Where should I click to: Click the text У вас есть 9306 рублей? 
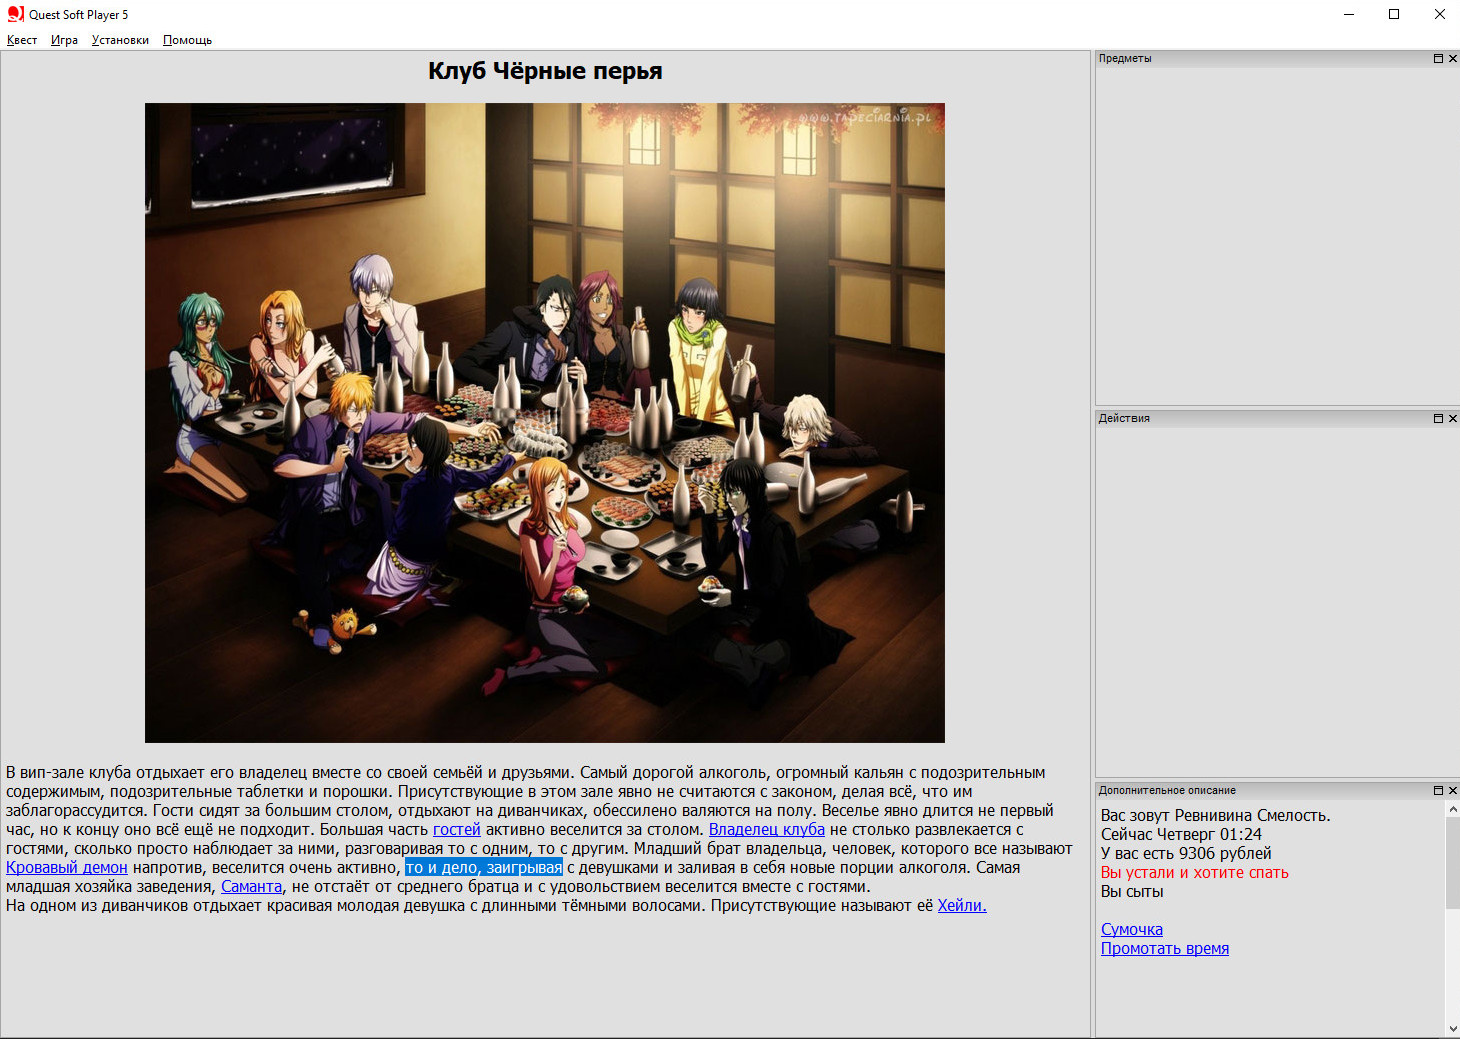point(1186,854)
